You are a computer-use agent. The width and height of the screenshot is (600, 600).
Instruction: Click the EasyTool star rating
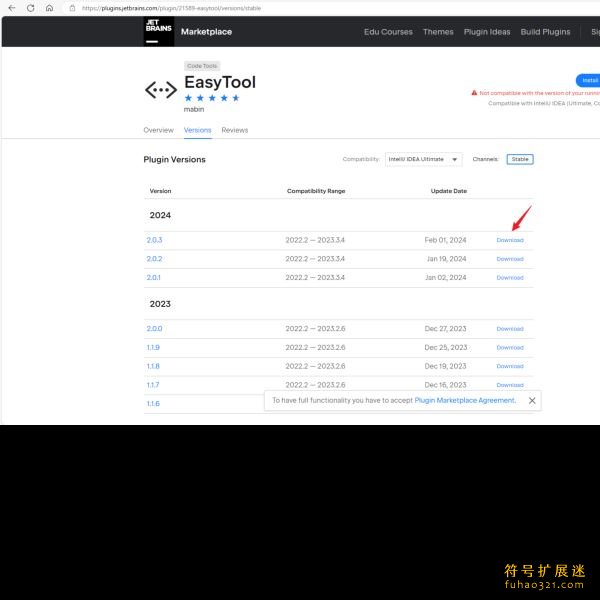point(212,98)
